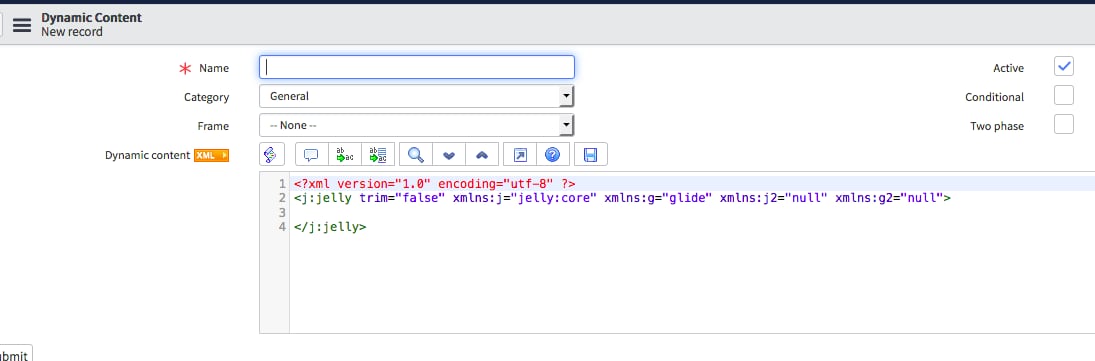Viewport: 1095px width, 361px height.
Task: Open the Category dropdown showing General
Action: (417, 96)
